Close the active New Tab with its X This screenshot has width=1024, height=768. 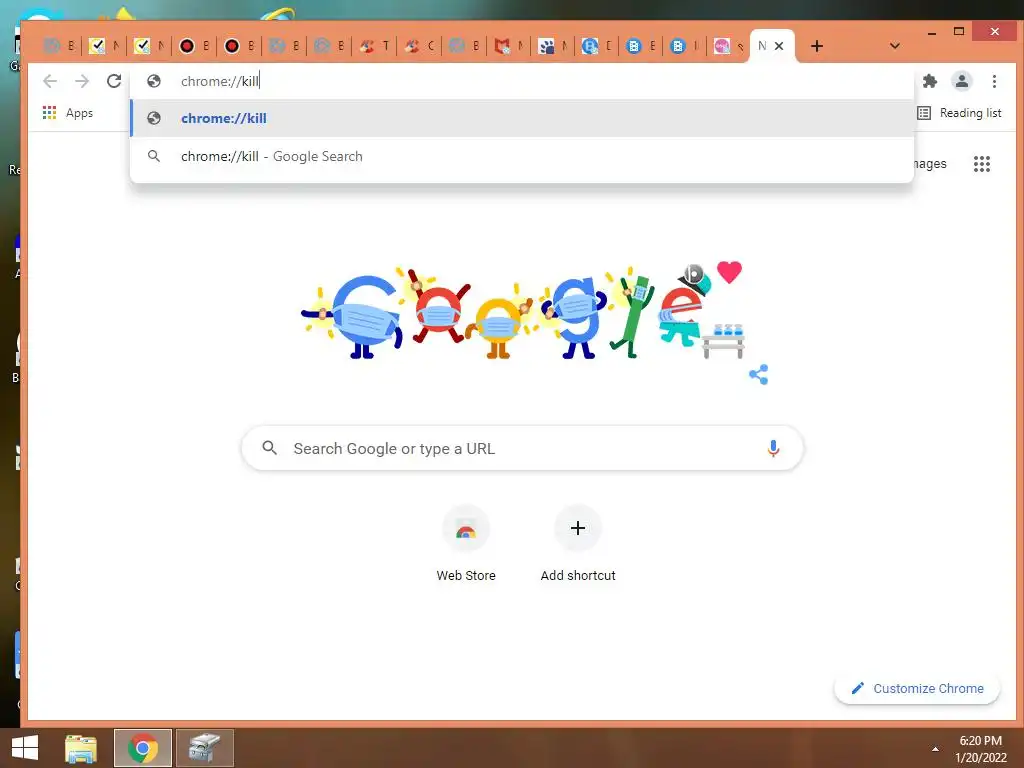pyautogui.click(x=778, y=46)
